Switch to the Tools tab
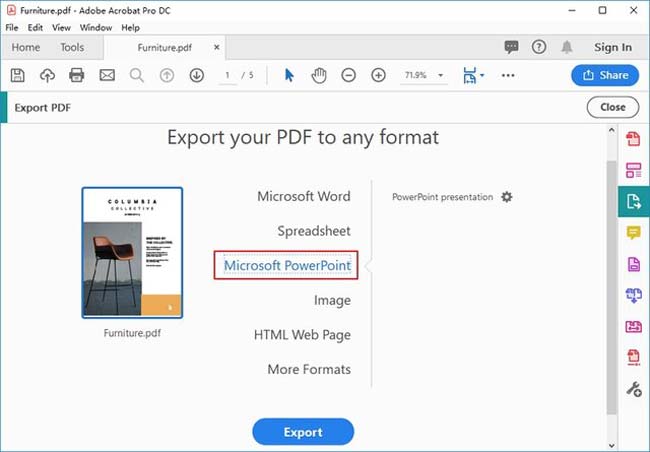This screenshot has width=650, height=452. click(x=72, y=47)
